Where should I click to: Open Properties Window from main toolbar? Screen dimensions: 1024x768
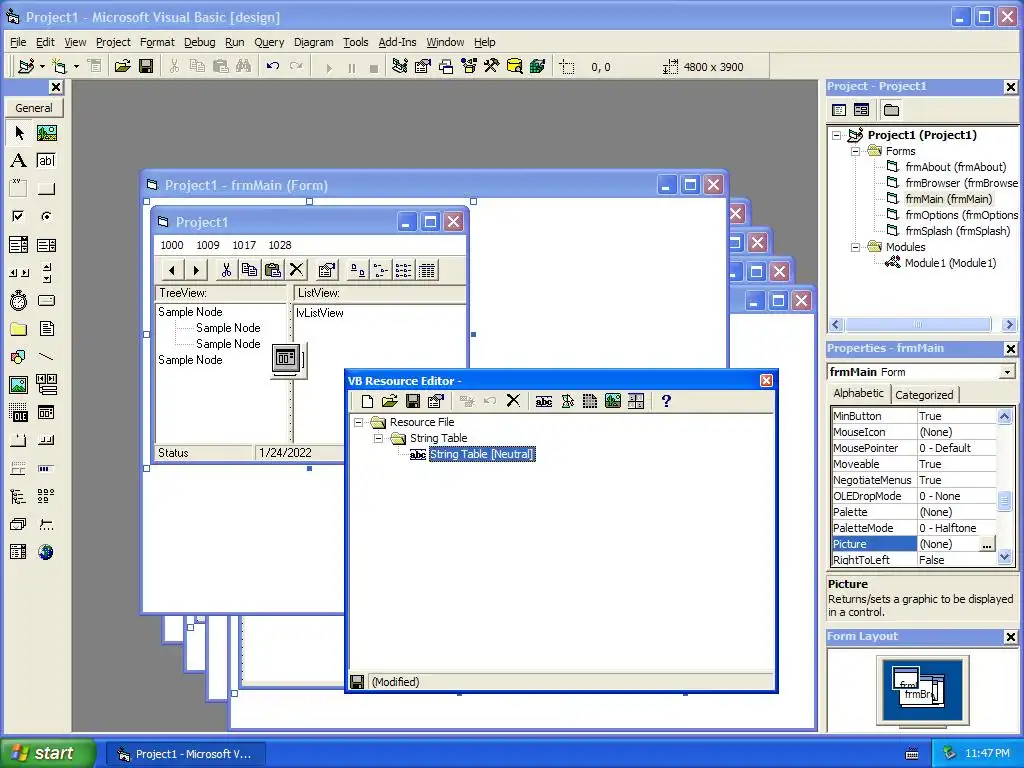423,66
